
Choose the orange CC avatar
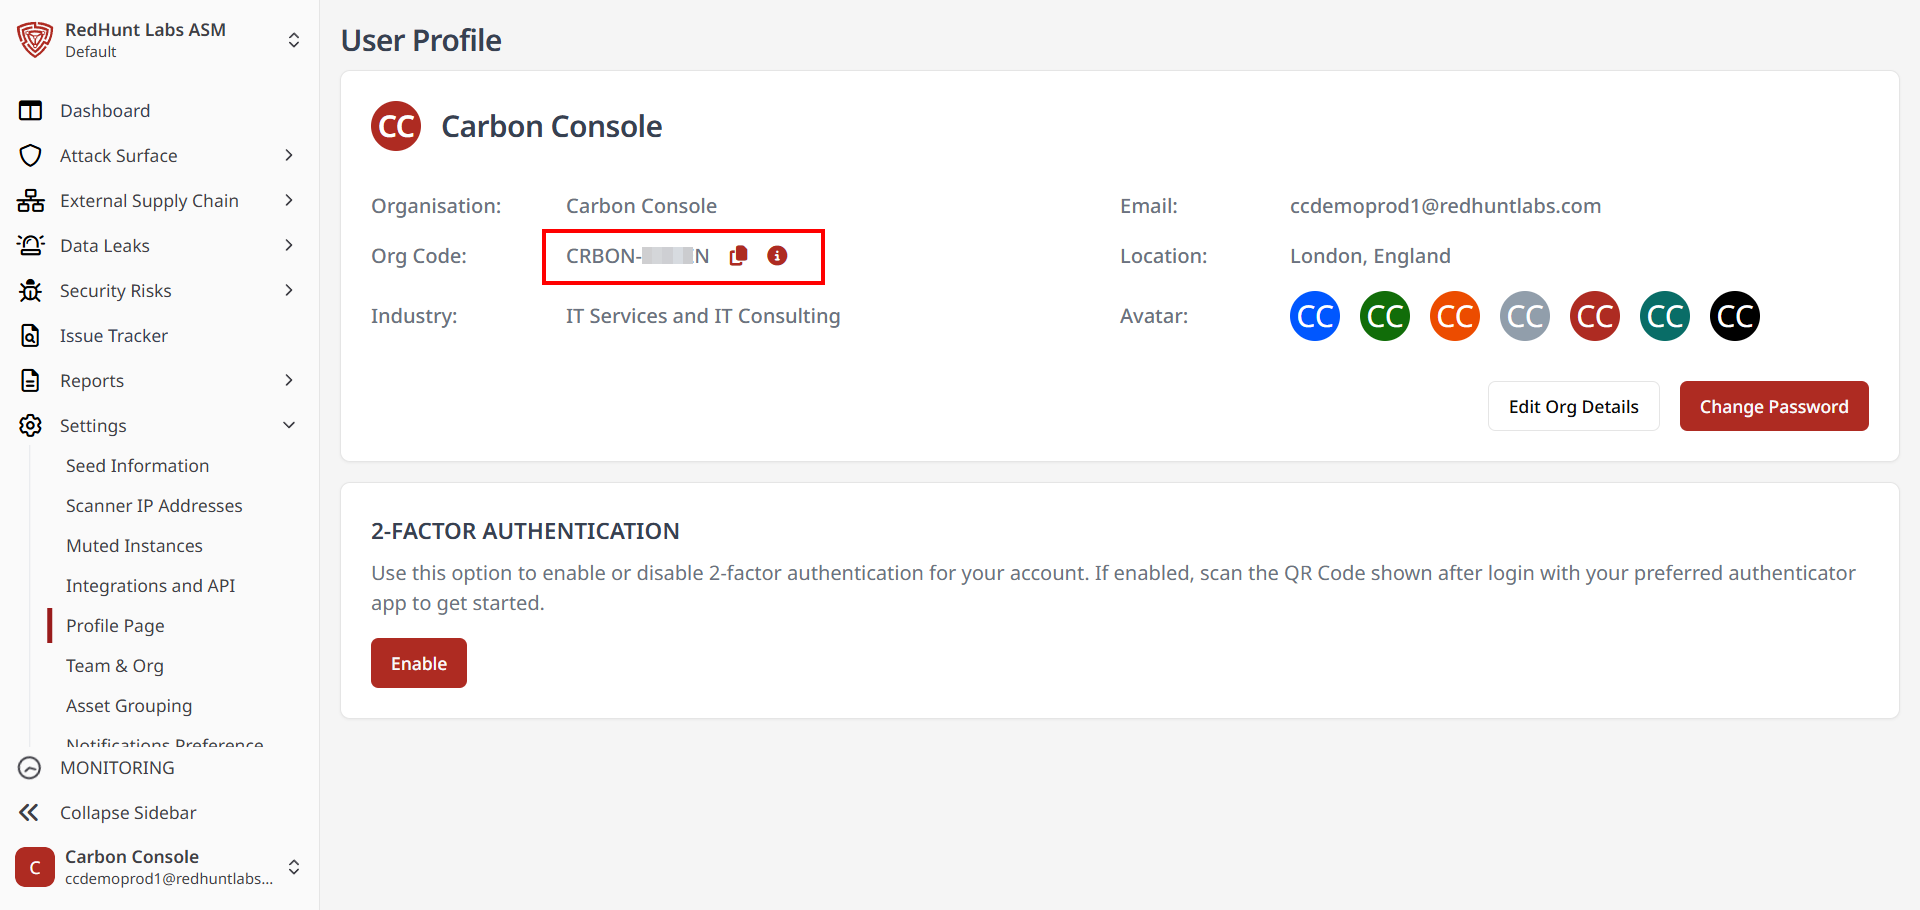[x=1455, y=316]
